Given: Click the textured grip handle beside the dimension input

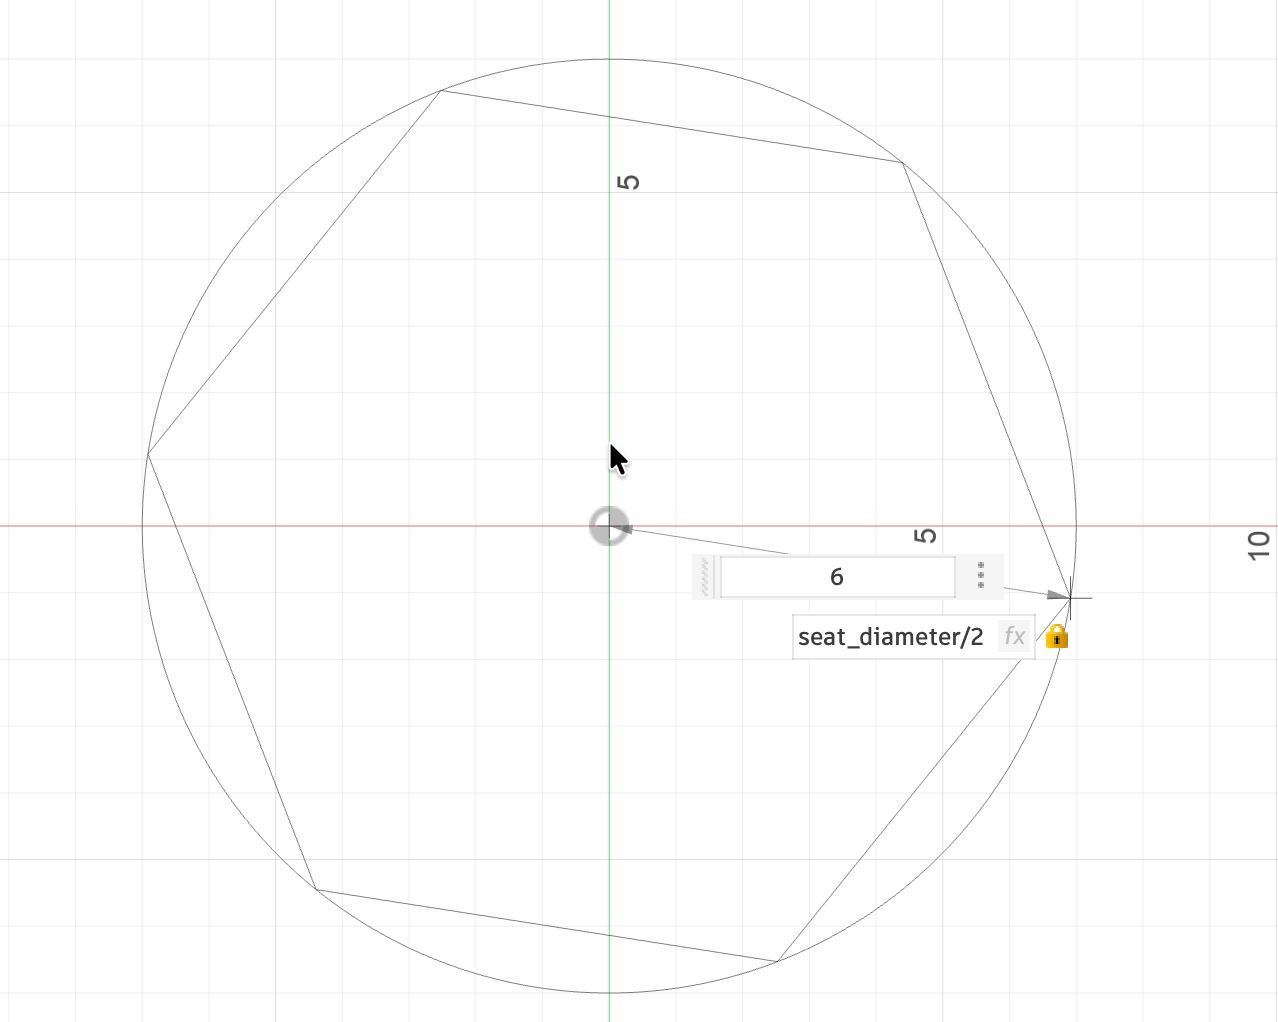Looking at the screenshot, I should coord(706,576).
